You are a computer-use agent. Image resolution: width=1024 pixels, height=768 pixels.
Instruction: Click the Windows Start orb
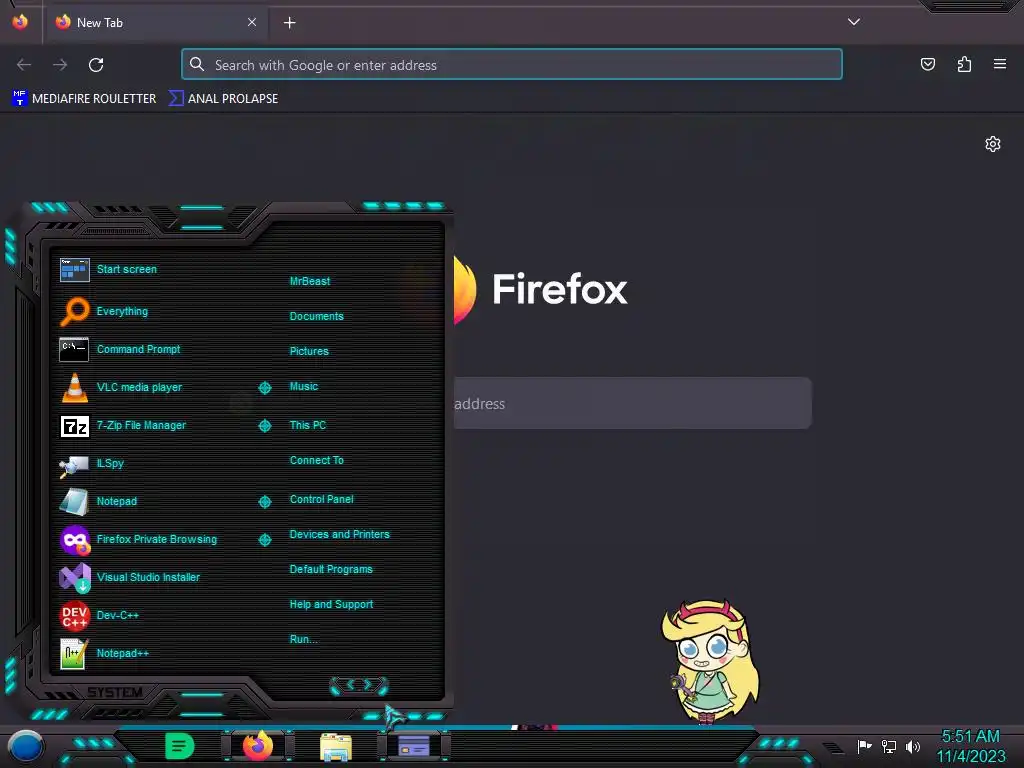[26, 747]
